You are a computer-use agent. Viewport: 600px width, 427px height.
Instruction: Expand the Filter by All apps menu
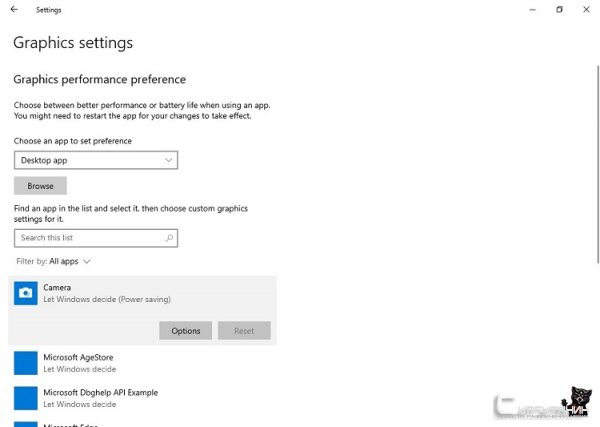(54, 261)
